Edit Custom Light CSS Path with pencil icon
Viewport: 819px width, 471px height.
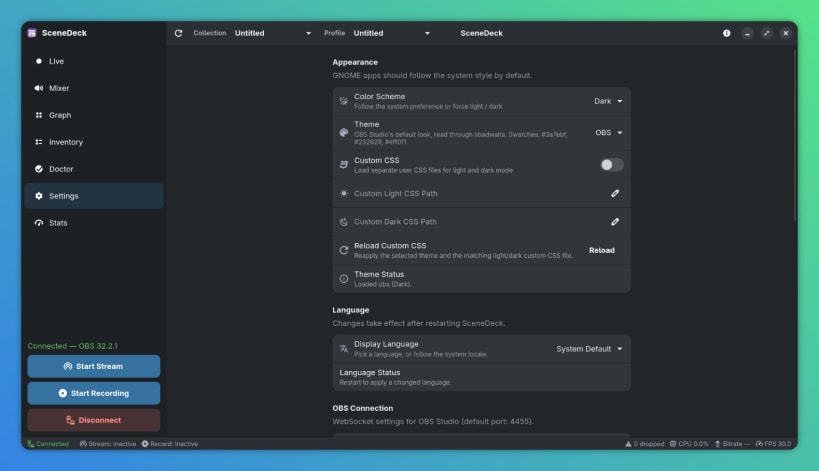(x=615, y=193)
